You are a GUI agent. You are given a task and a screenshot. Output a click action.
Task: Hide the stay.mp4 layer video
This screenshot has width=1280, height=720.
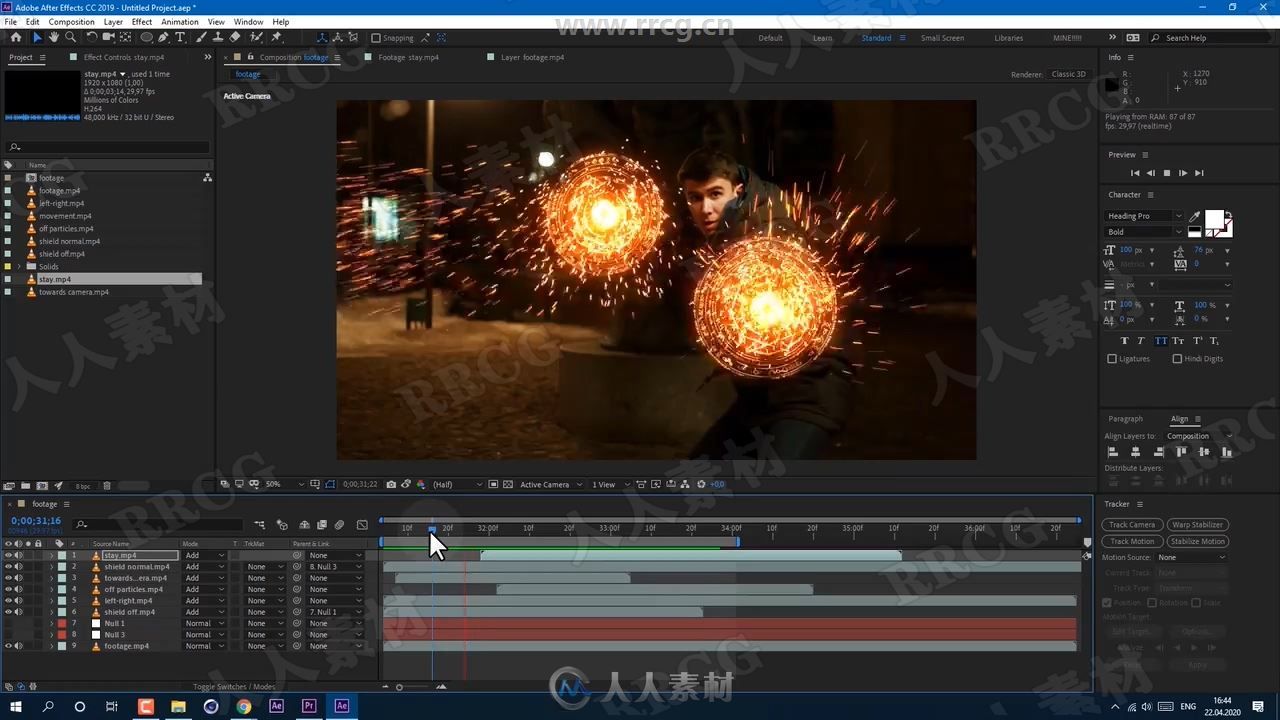(x=8, y=555)
